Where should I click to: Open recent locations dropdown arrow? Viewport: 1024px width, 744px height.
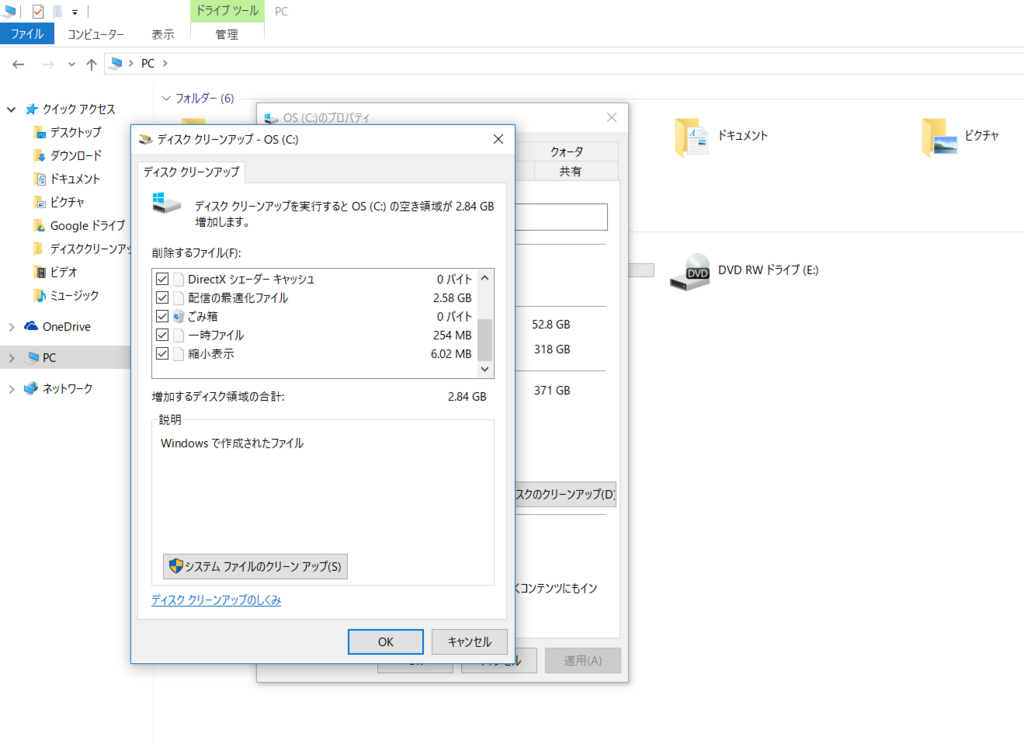(71, 64)
